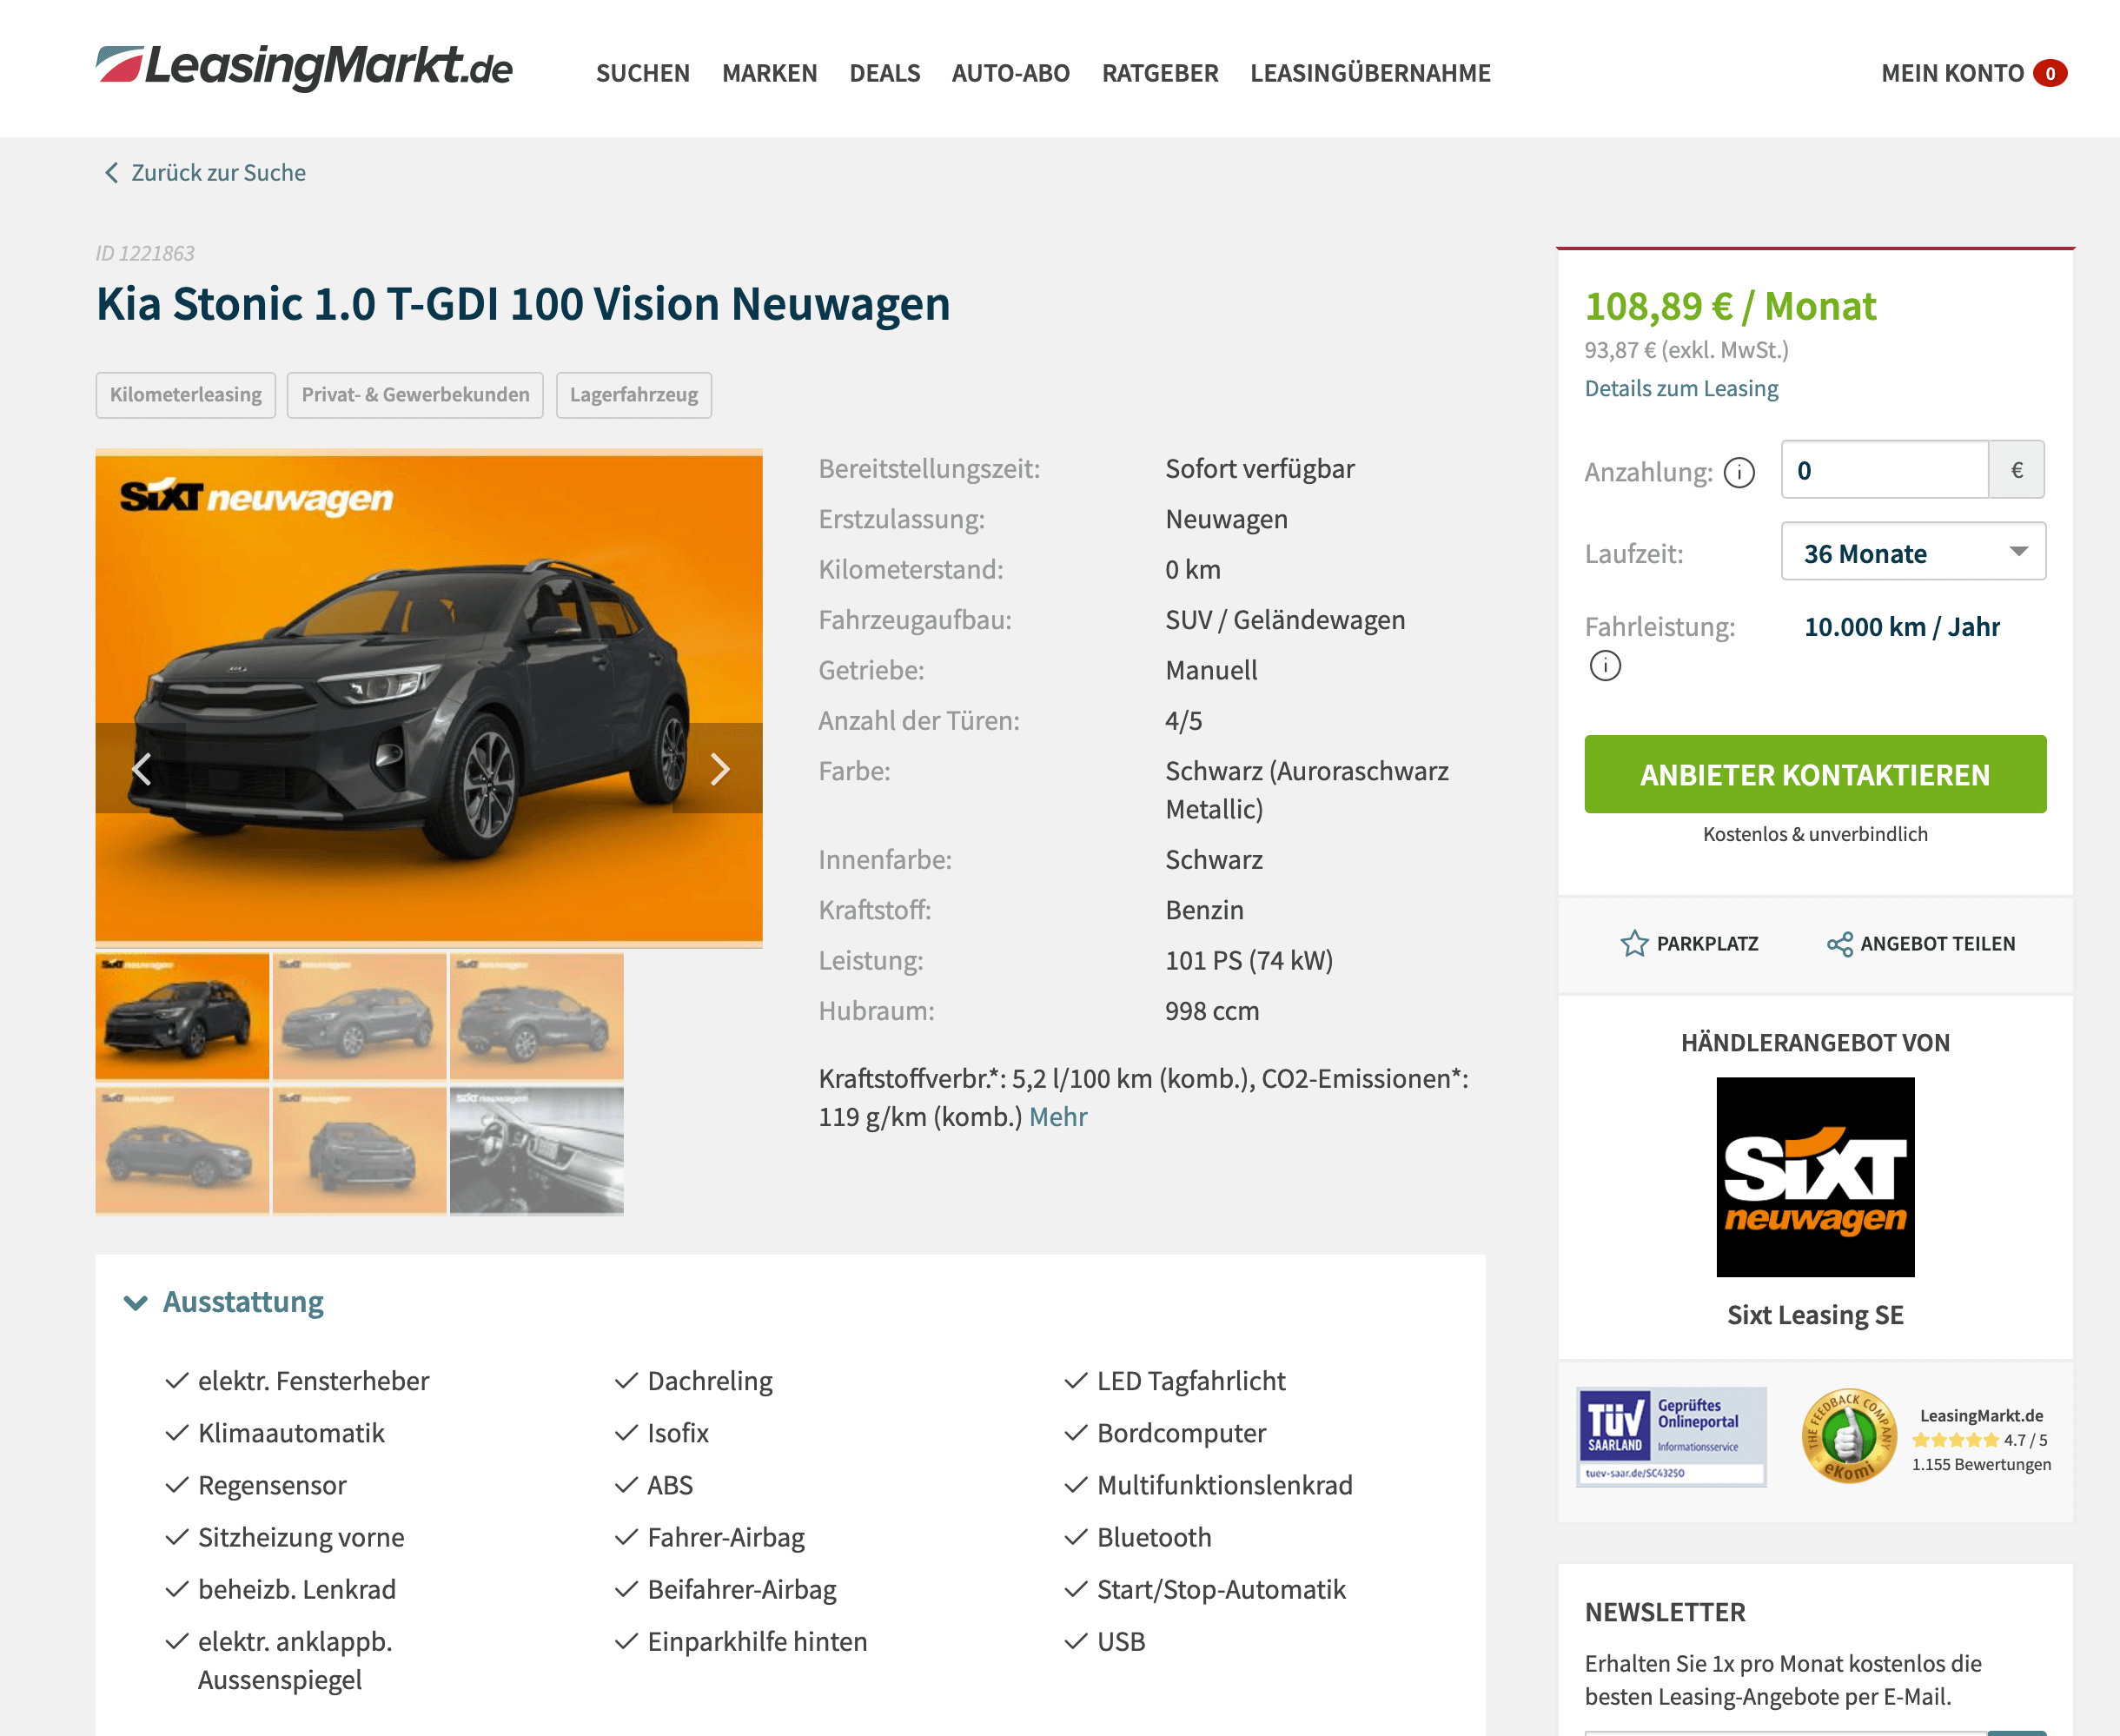Click the Parkplatz star icon
The width and height of the screenshot is (2120, 1736).
1634,943
